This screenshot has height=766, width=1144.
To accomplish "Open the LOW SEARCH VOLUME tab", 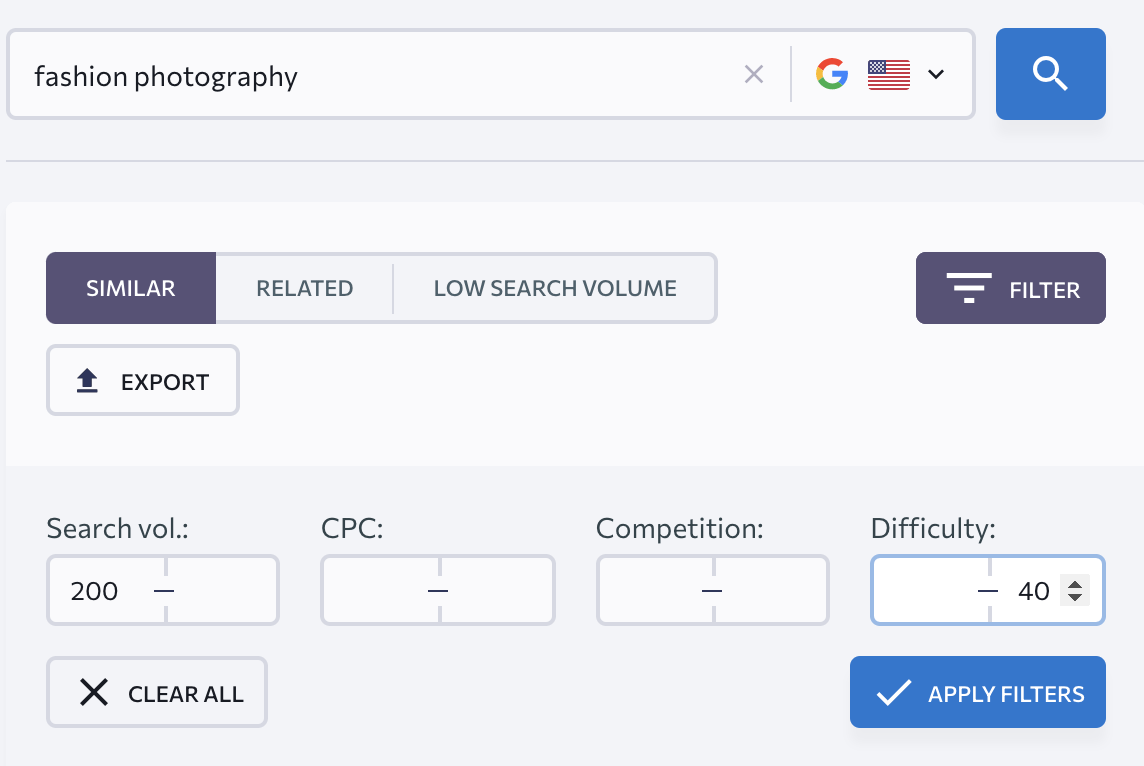I will pos(554,288).
